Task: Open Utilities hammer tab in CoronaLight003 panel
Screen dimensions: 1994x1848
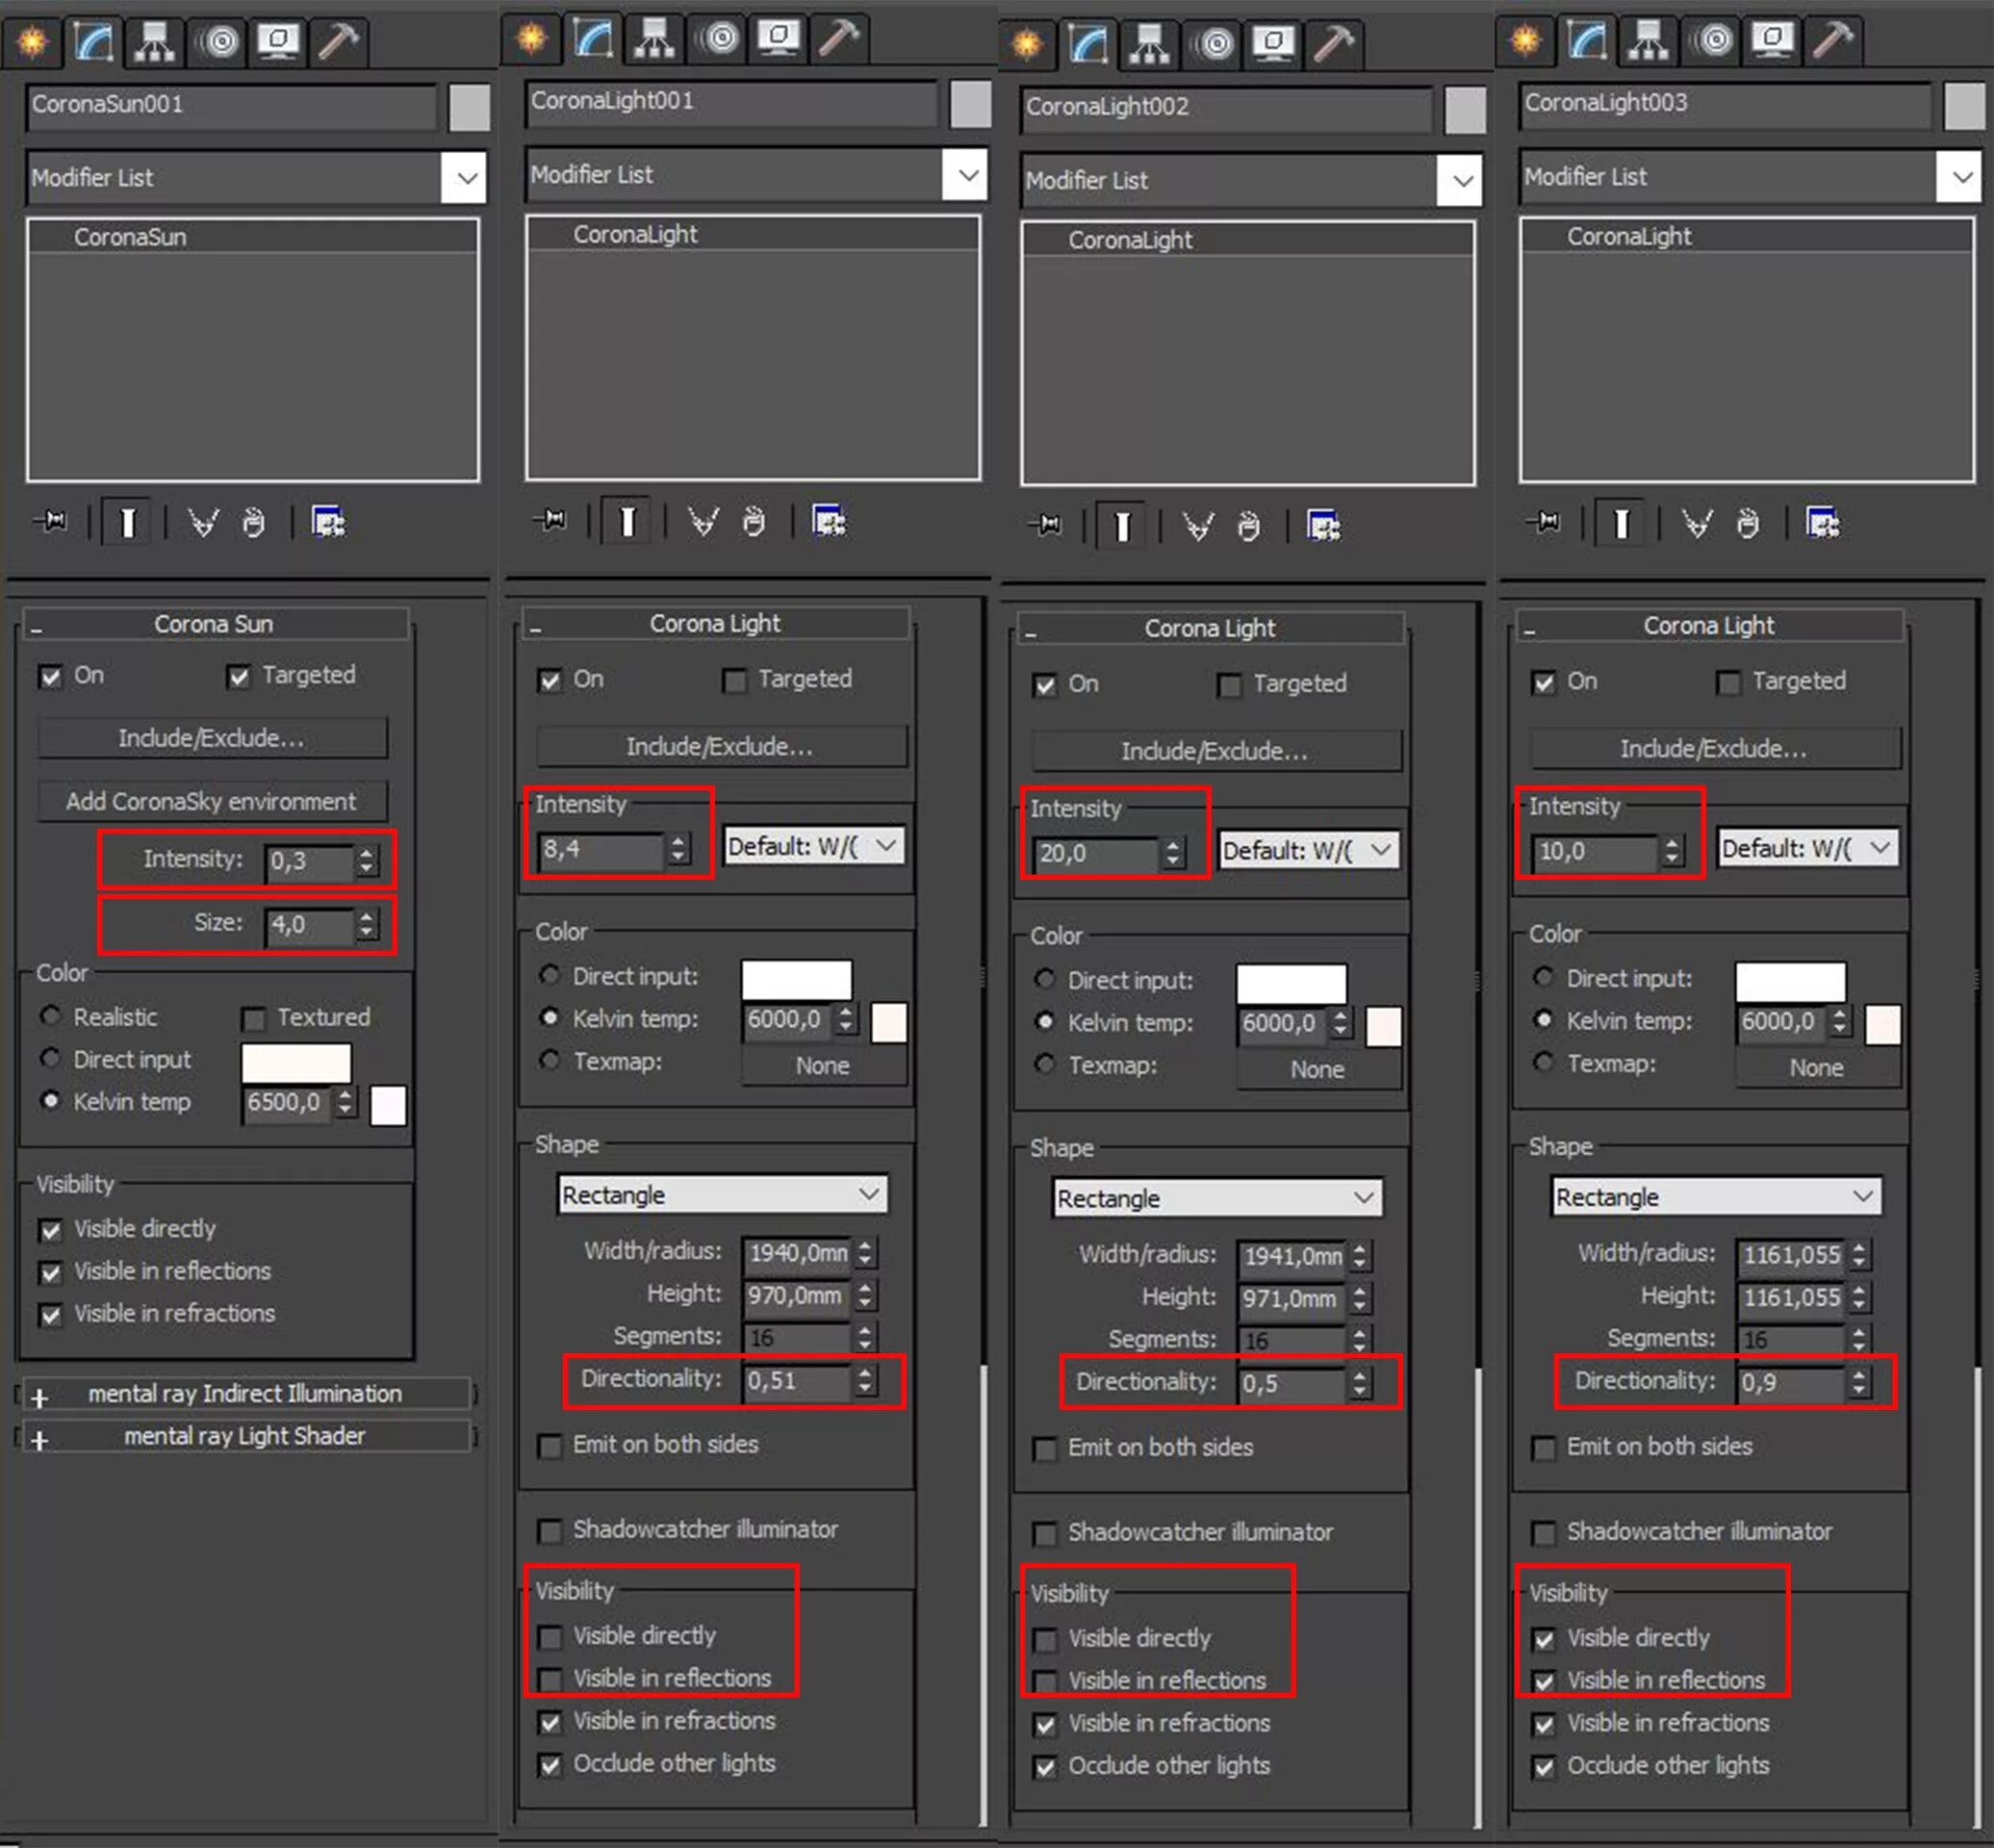Action: 1832,40
